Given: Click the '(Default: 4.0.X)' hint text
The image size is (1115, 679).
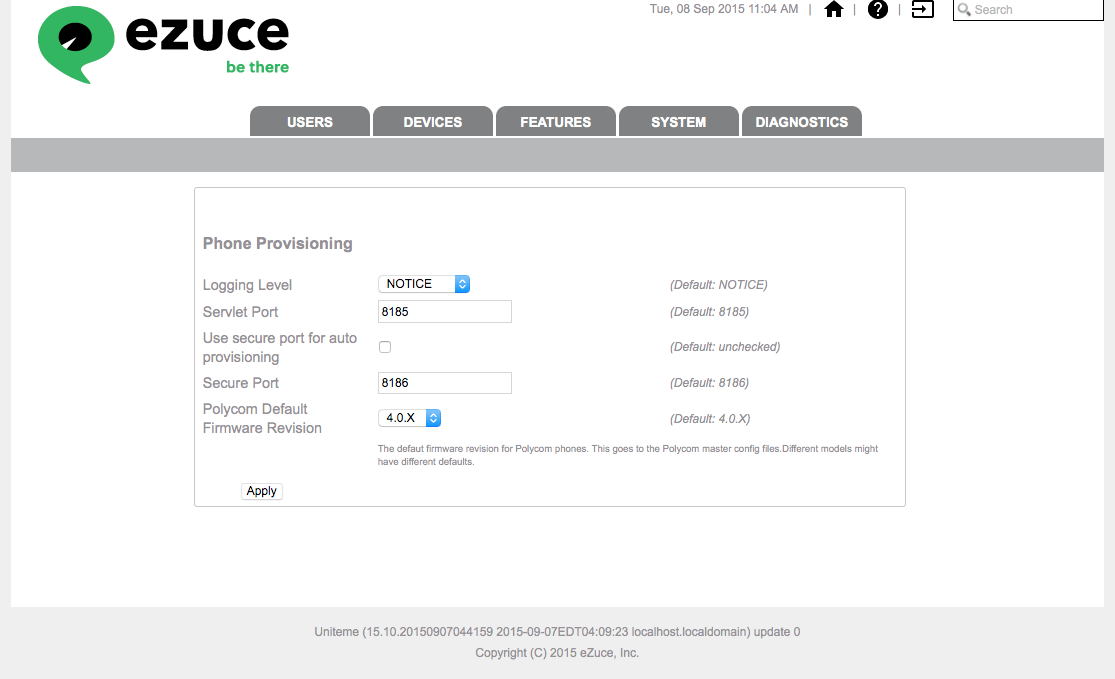Looking at the screenshot, I should 710,419.
